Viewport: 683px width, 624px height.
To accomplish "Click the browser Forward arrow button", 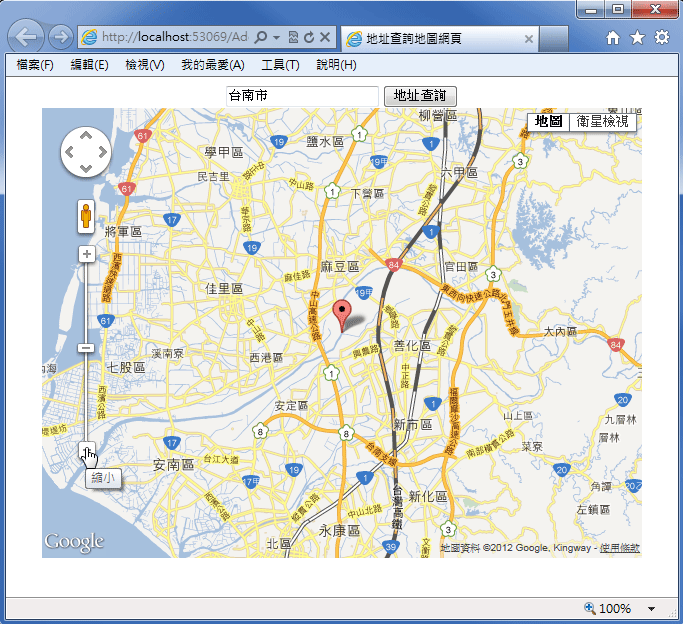I will coord(60,37).
